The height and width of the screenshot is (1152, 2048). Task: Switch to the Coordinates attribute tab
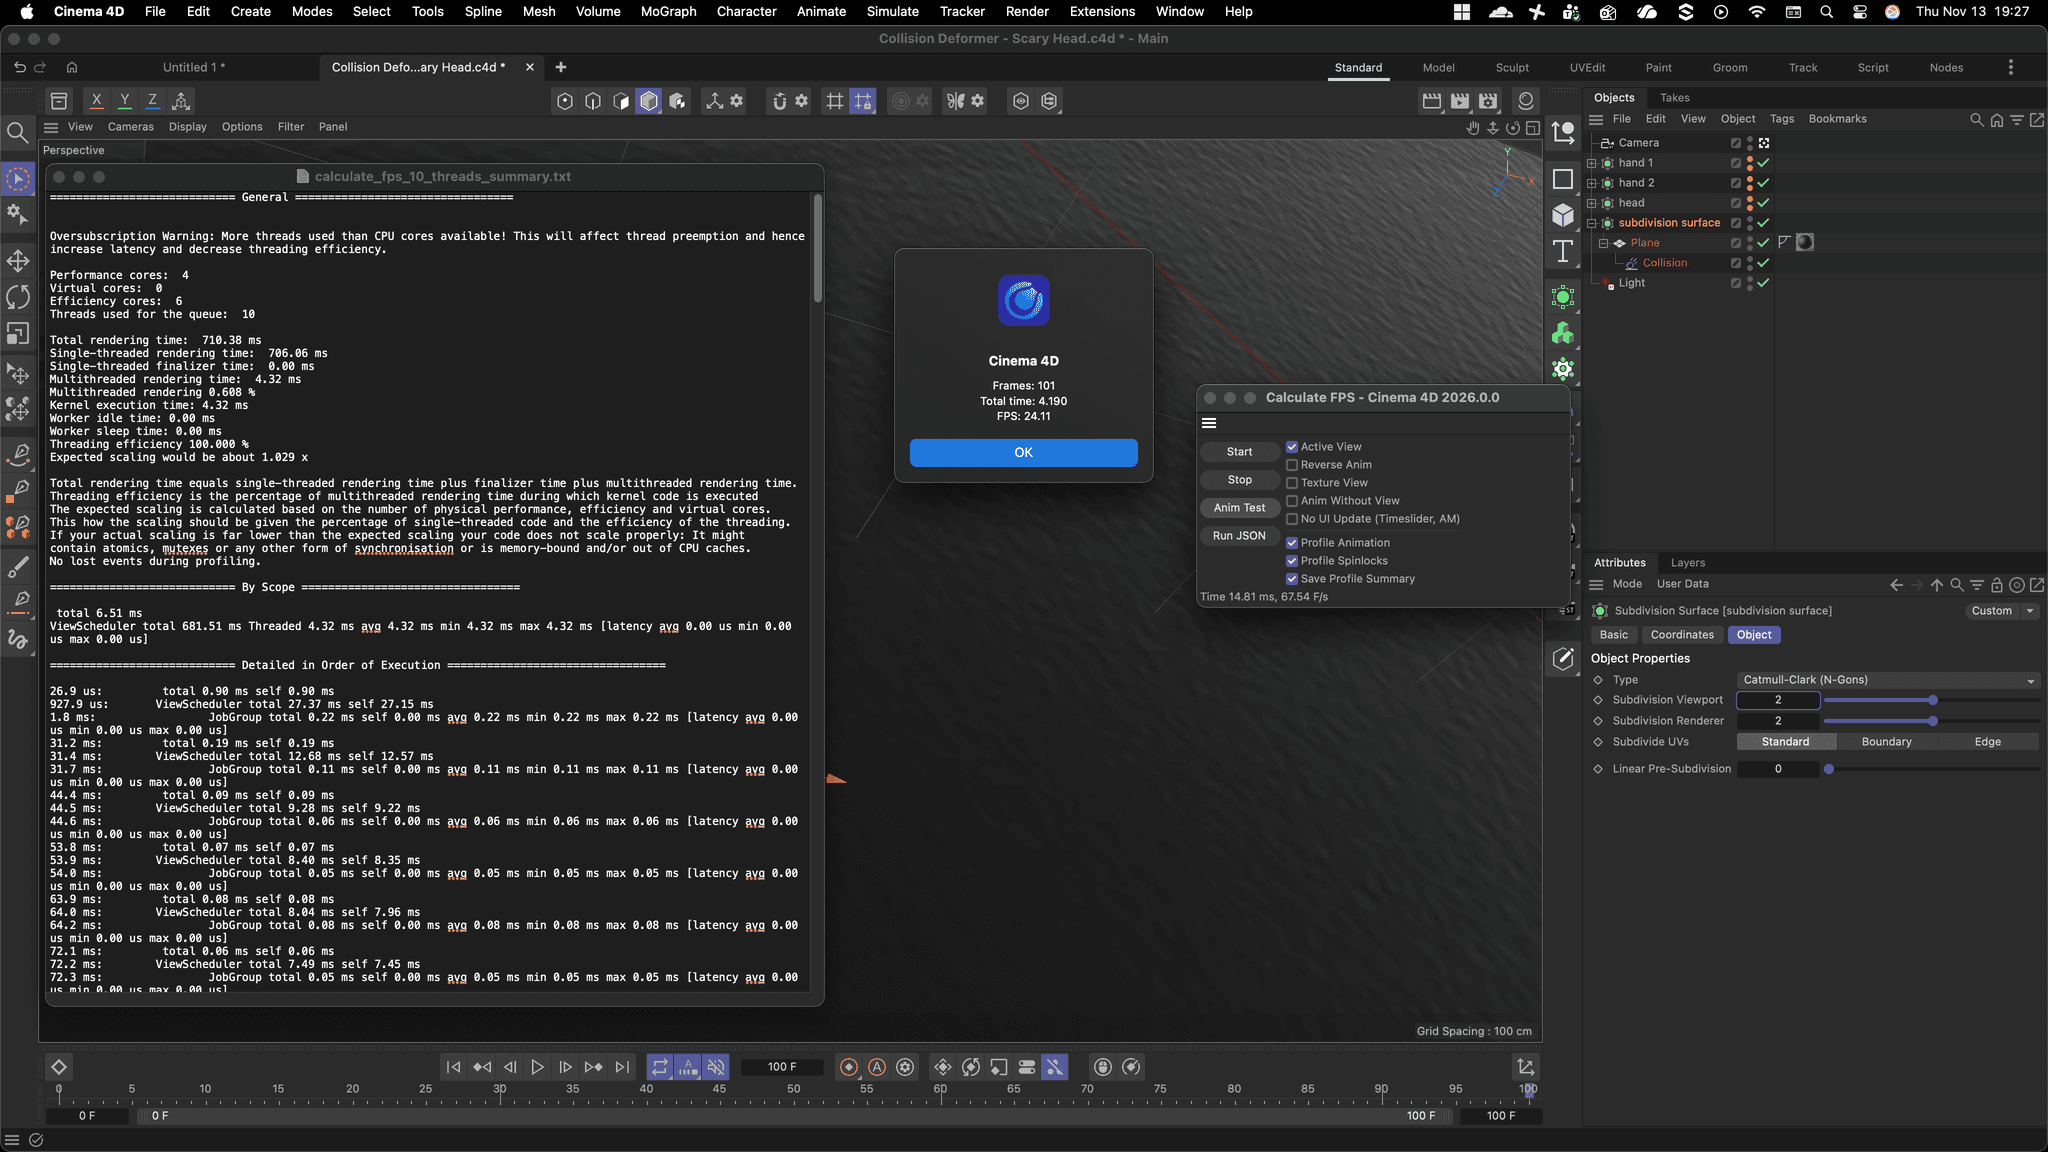[1682, 635]
